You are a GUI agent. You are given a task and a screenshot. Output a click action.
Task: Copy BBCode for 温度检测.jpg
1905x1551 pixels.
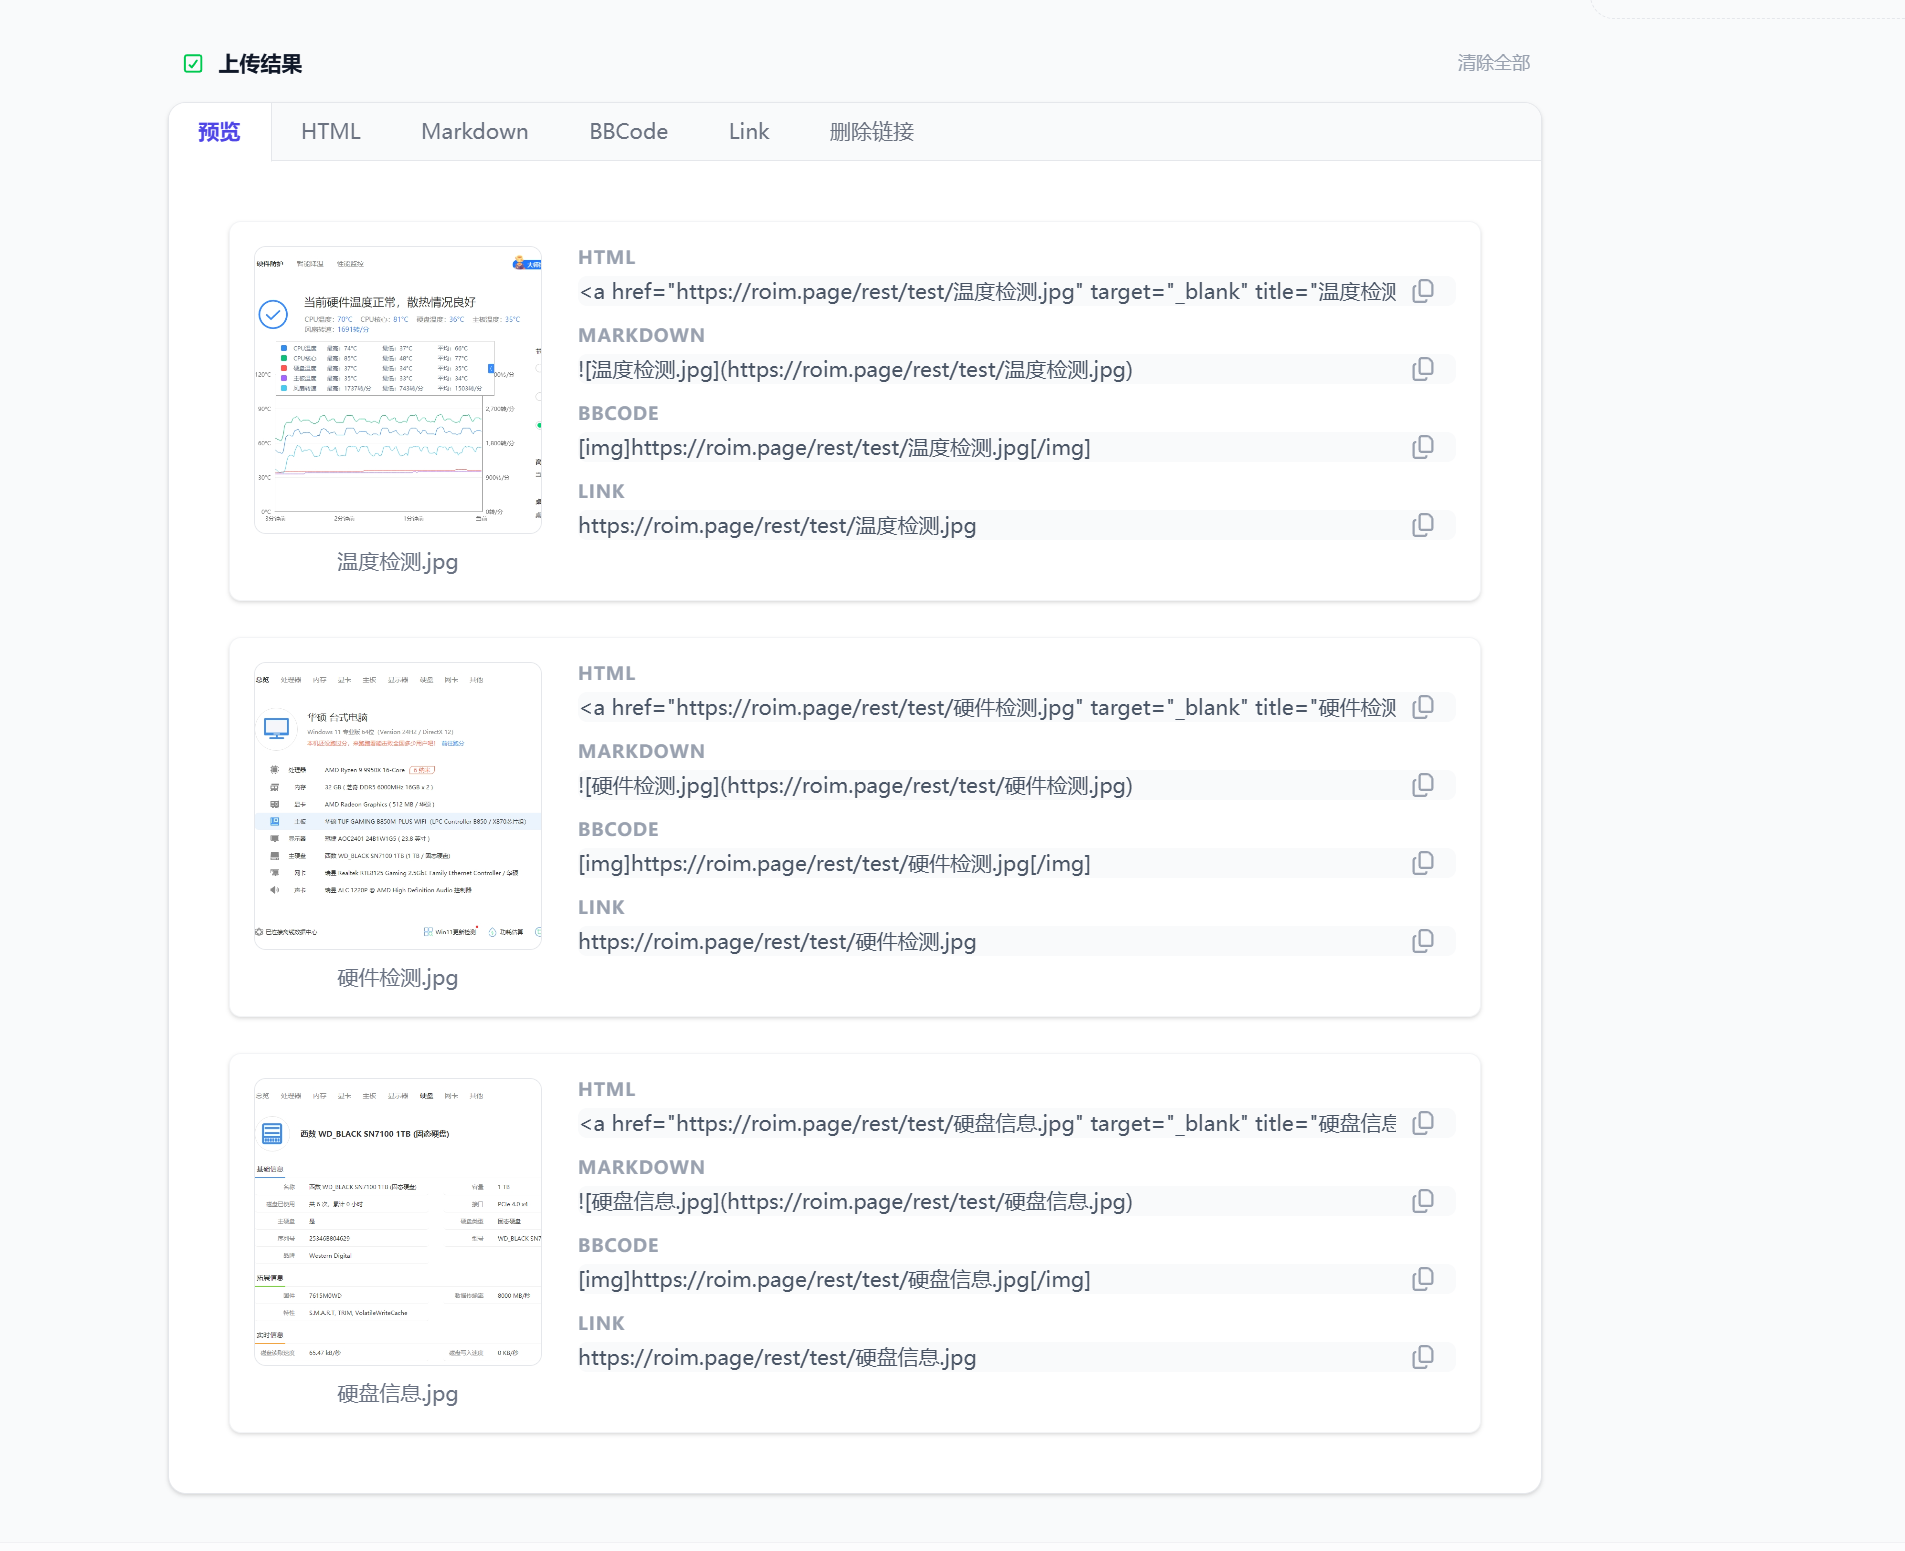pos(1422,447)
